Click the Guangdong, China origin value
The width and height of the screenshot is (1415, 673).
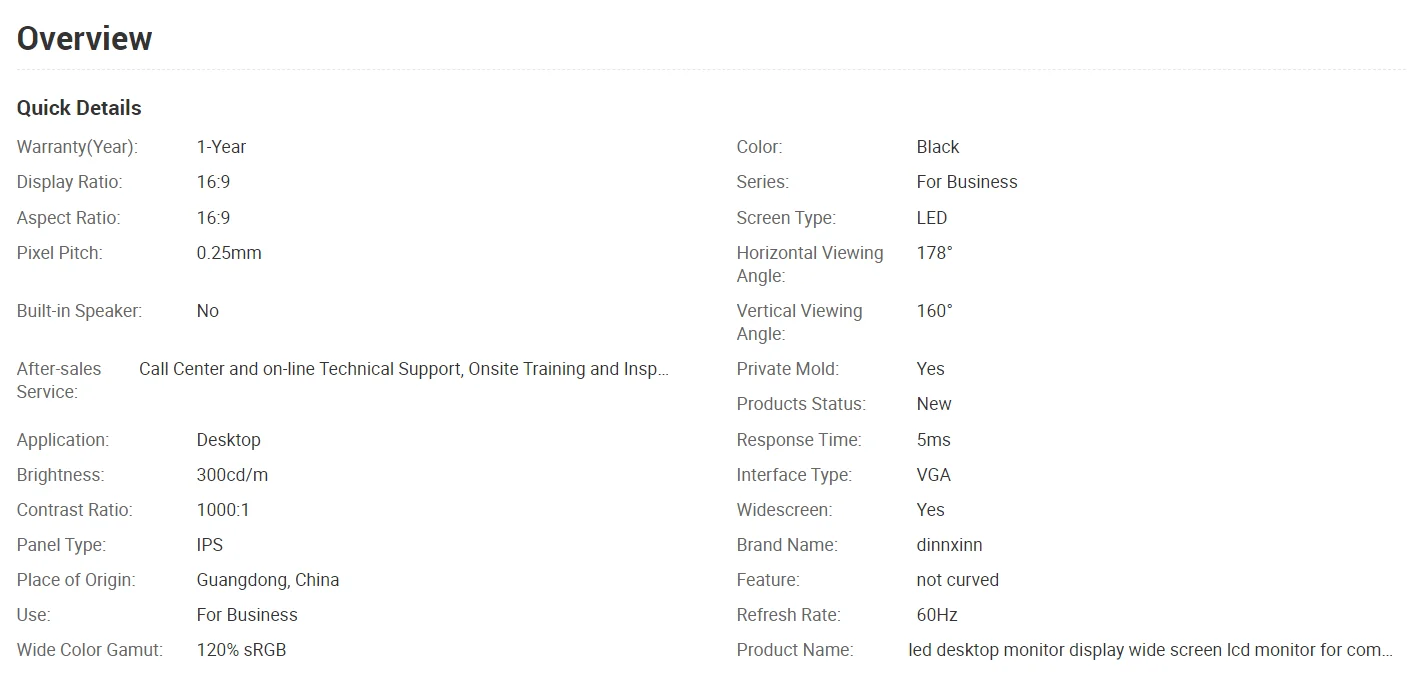coord(268,580)
